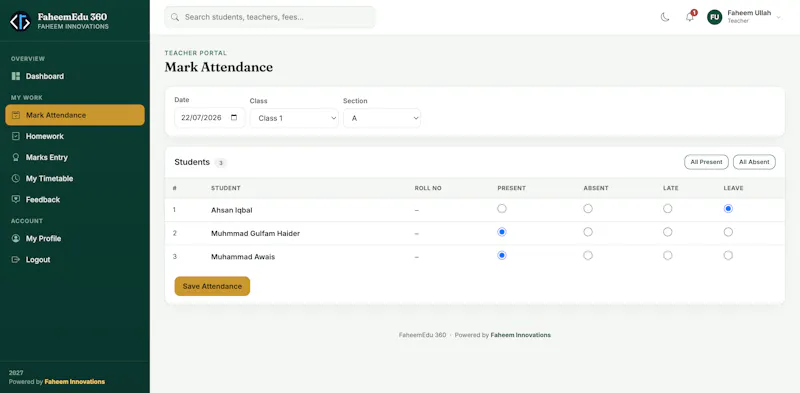This screenshot has height=393, width=800.
Task: Mark Muhammad Awais as Late
Action: (x=667, y=256)
